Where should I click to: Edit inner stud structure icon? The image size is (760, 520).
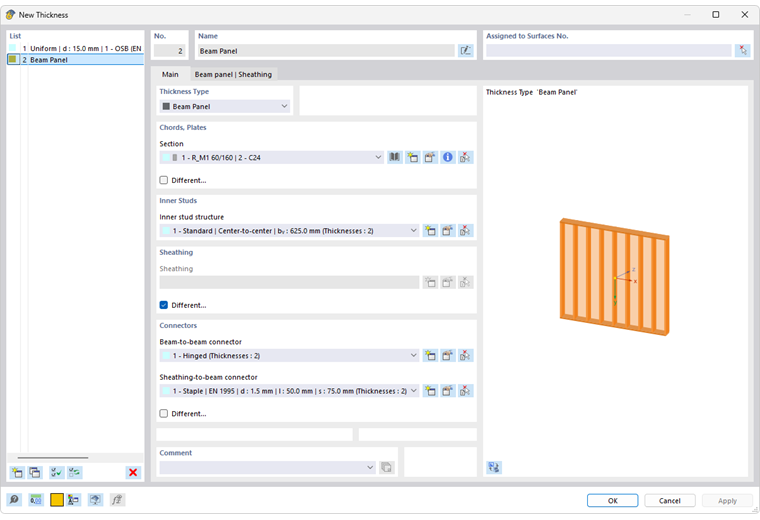click(447, 231)
